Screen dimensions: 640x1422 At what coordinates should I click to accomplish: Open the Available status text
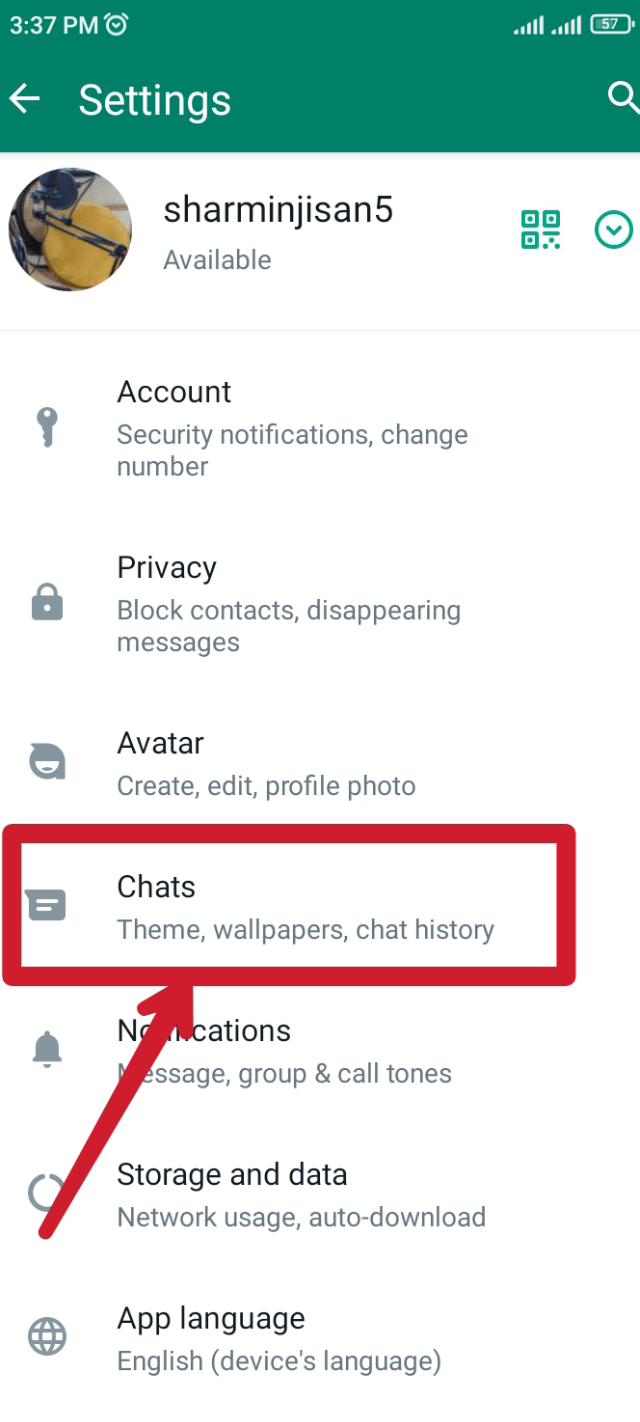217,260
